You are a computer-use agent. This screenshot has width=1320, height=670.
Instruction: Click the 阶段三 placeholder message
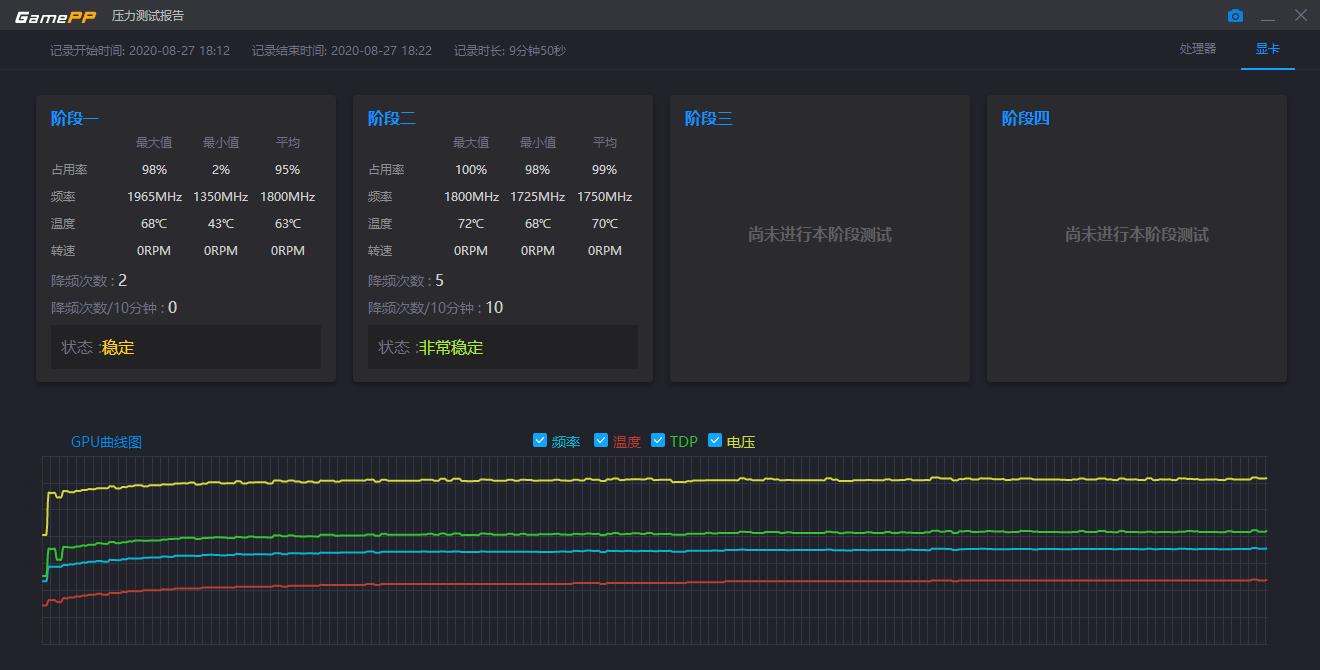point(819,234)
